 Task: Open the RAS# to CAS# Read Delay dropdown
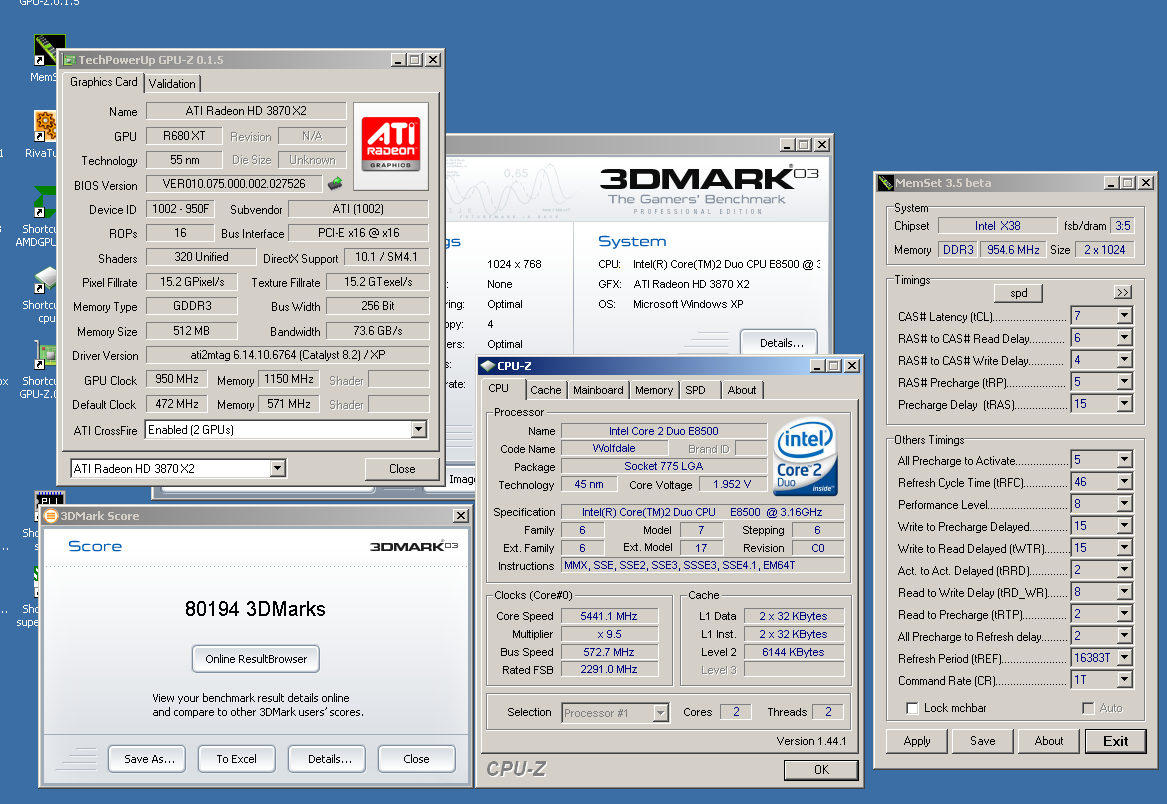coord(1124,338)
